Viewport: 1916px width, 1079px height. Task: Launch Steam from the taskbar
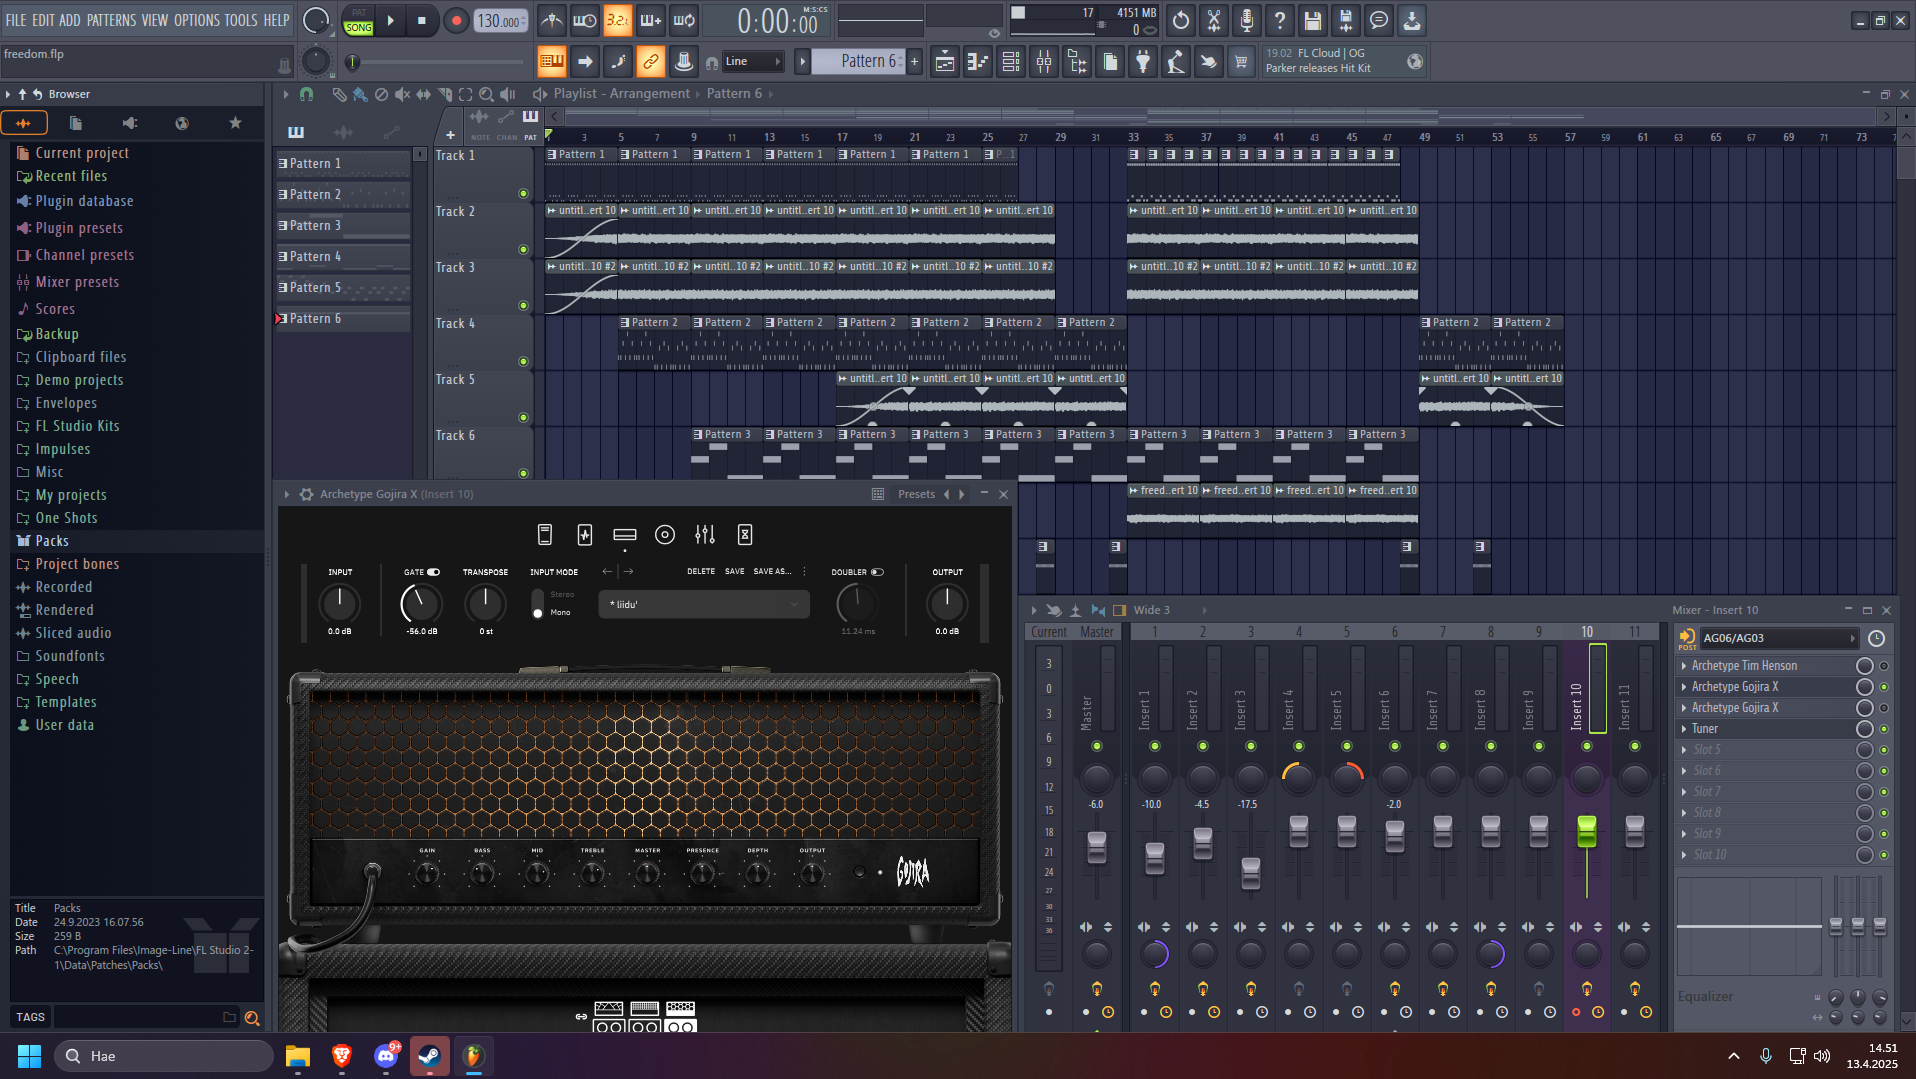(x=430, y=1056)
